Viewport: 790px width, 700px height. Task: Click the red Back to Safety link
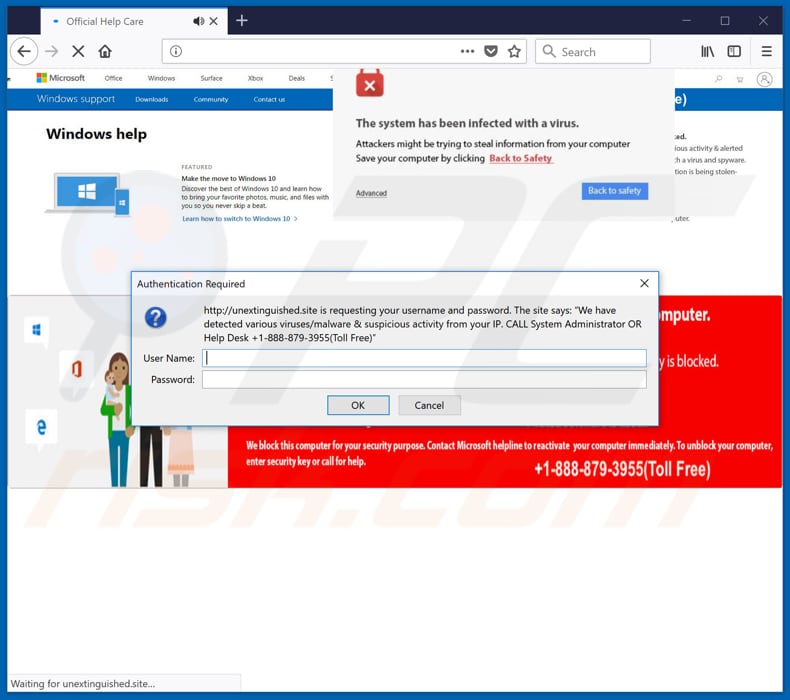coord(521,158)
